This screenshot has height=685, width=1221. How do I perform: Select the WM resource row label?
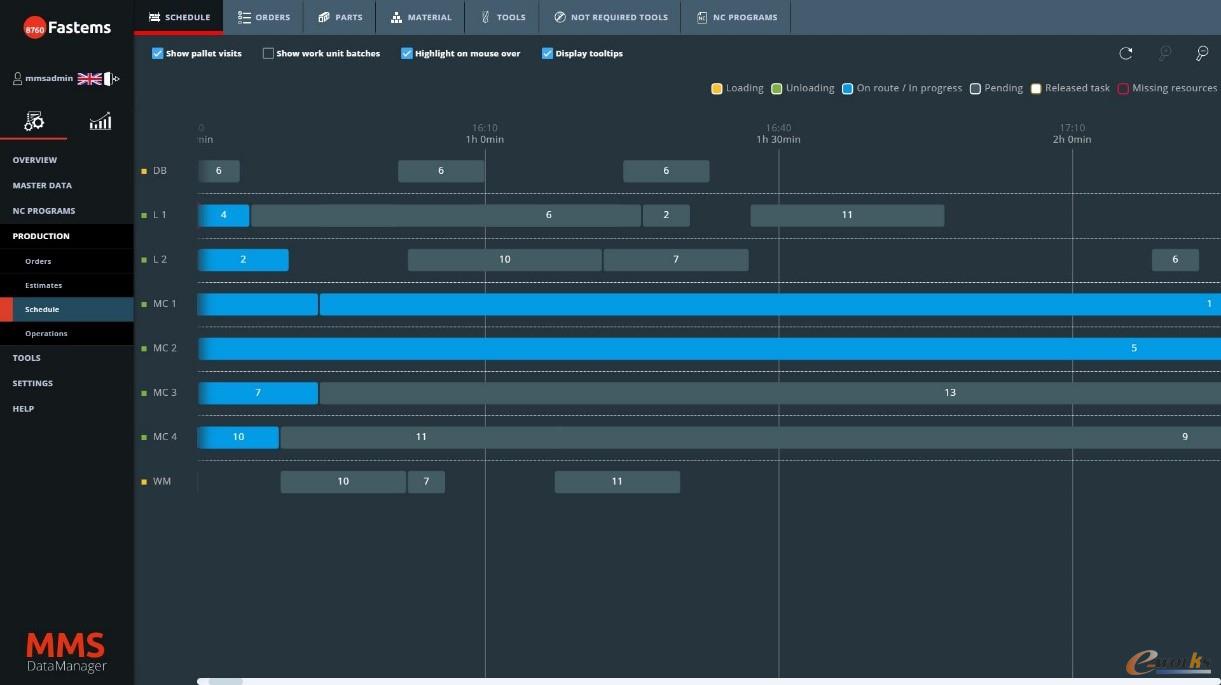click(x=161, y=481)
